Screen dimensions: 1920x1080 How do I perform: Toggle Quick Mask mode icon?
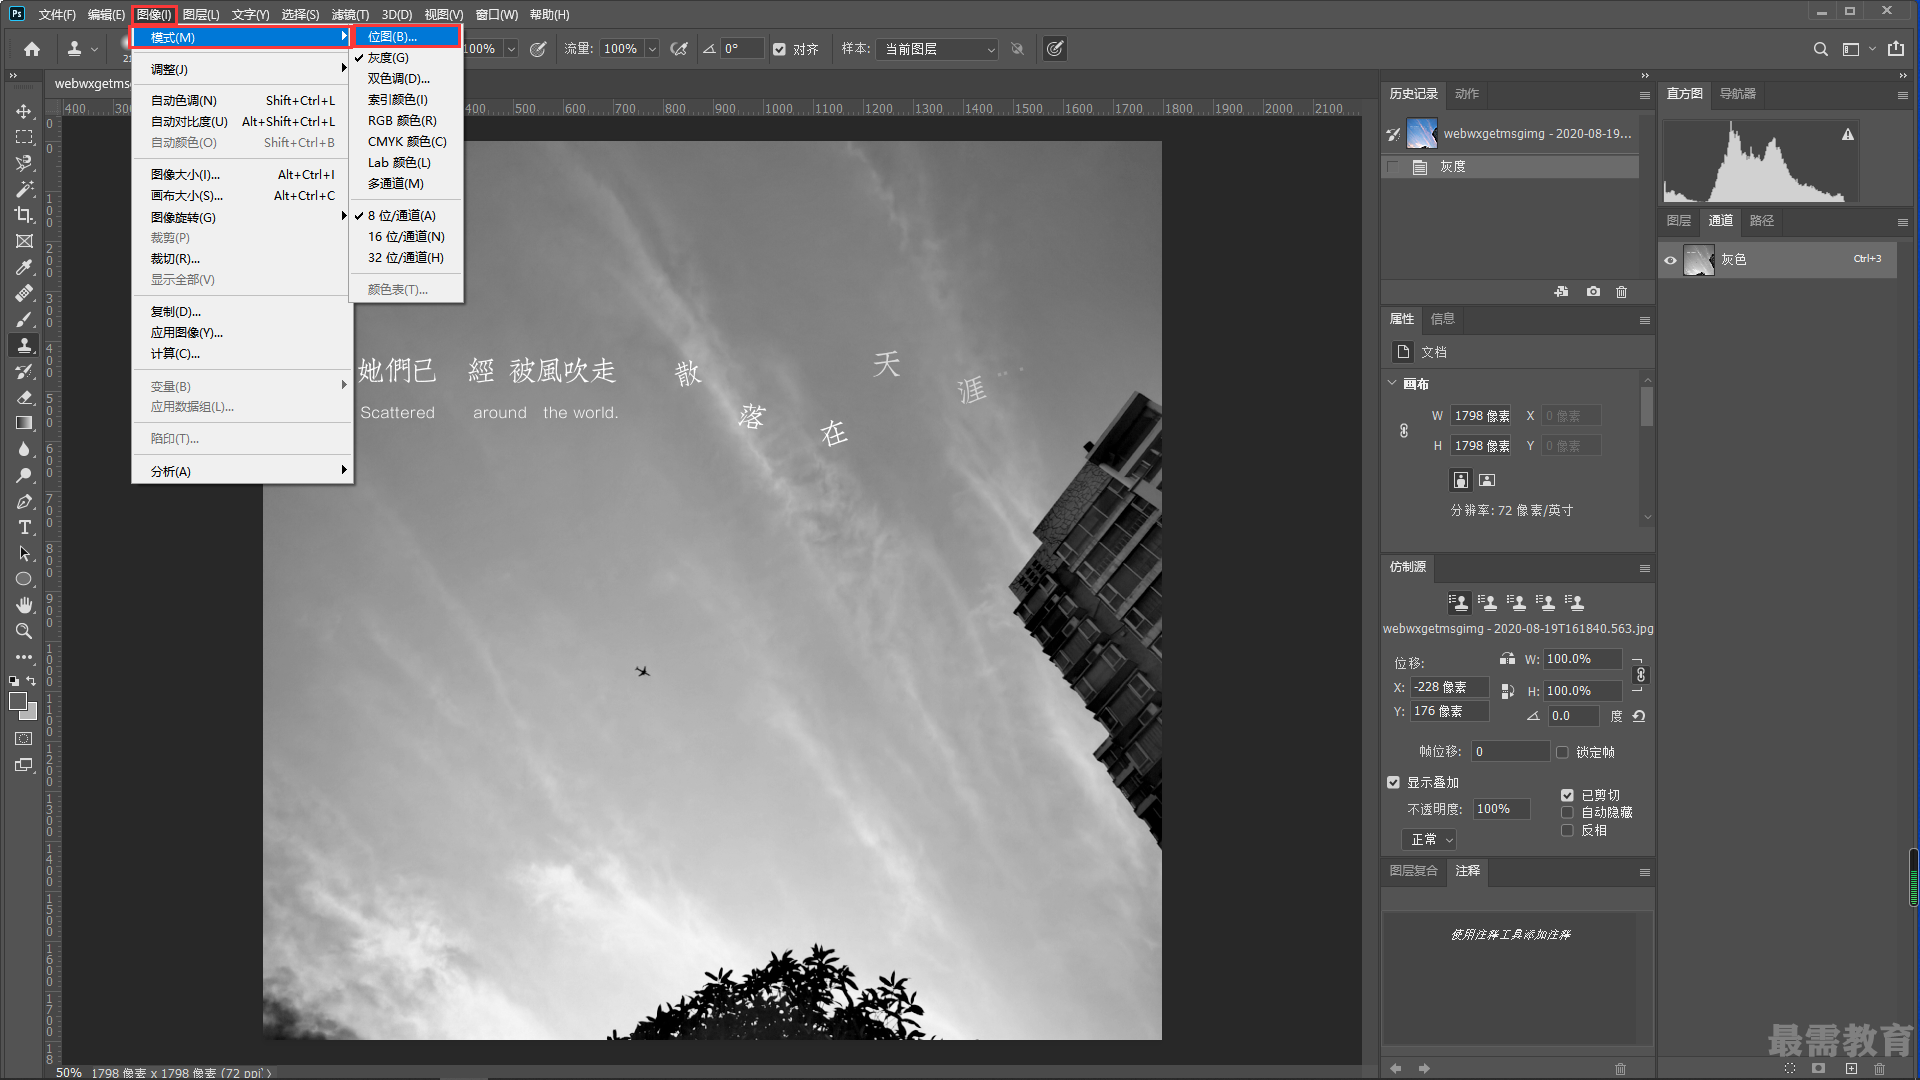pos(24,739)
